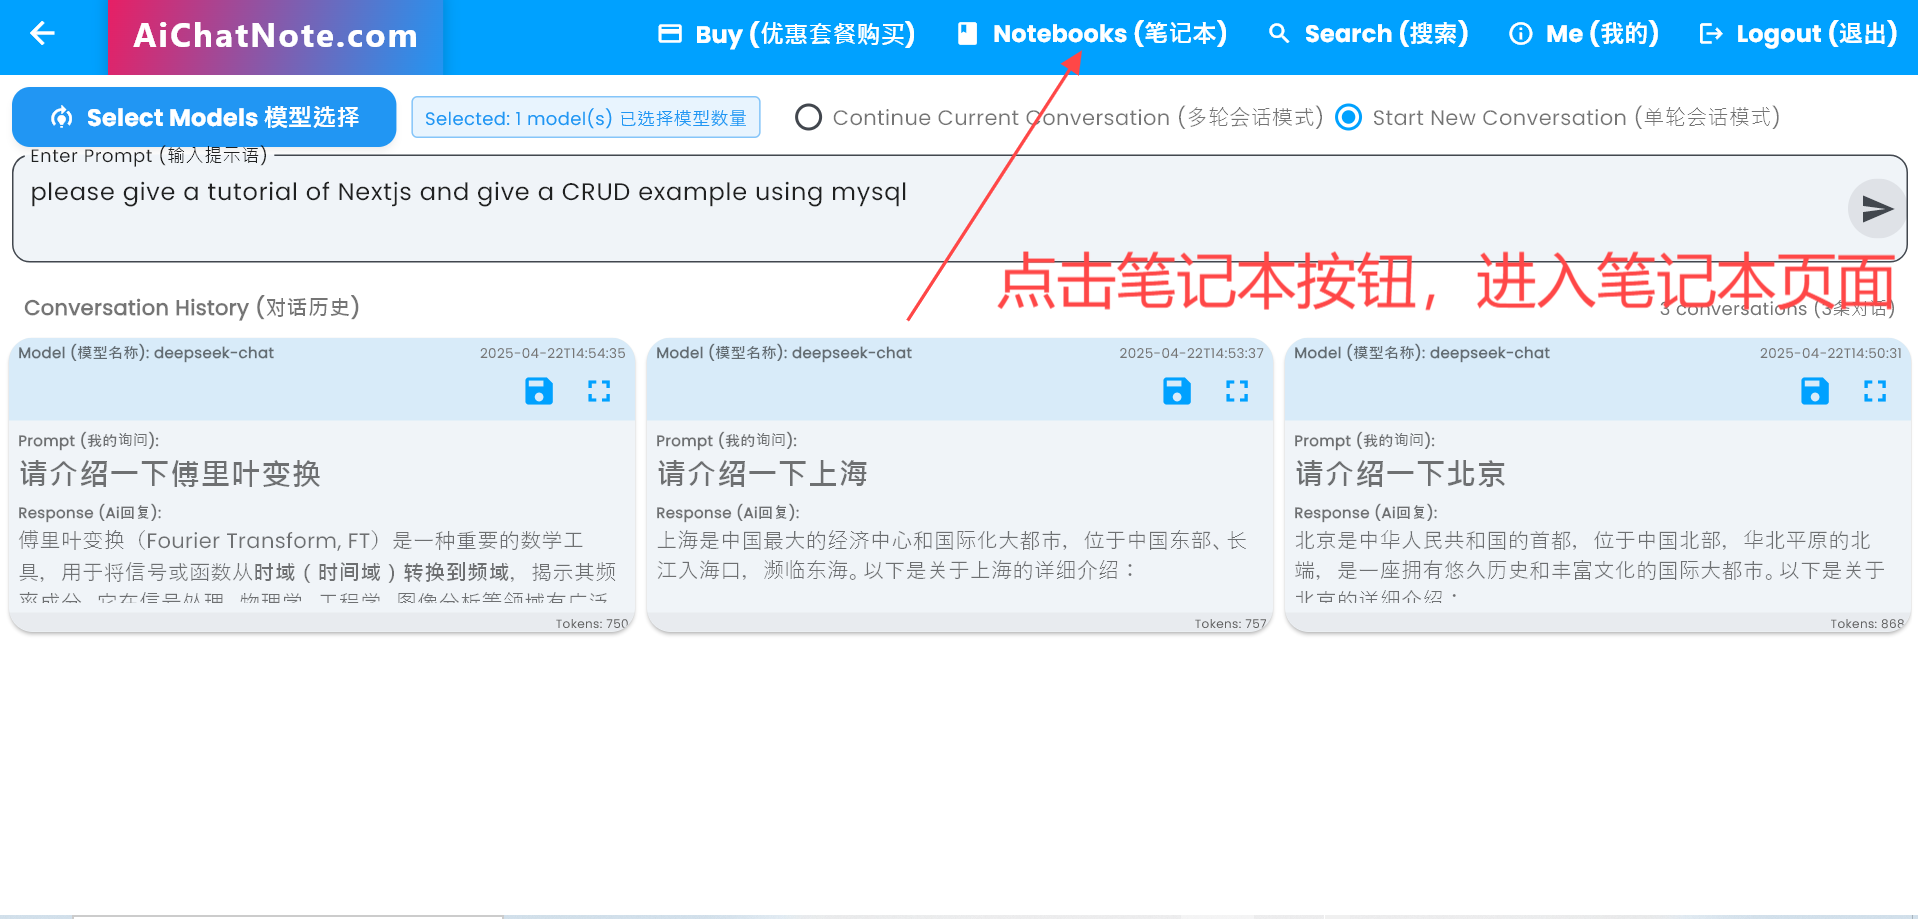Open the Select Models 模型选择 button
The width and height of the screenshot is (1918, 919).
(x=204, y=117)
